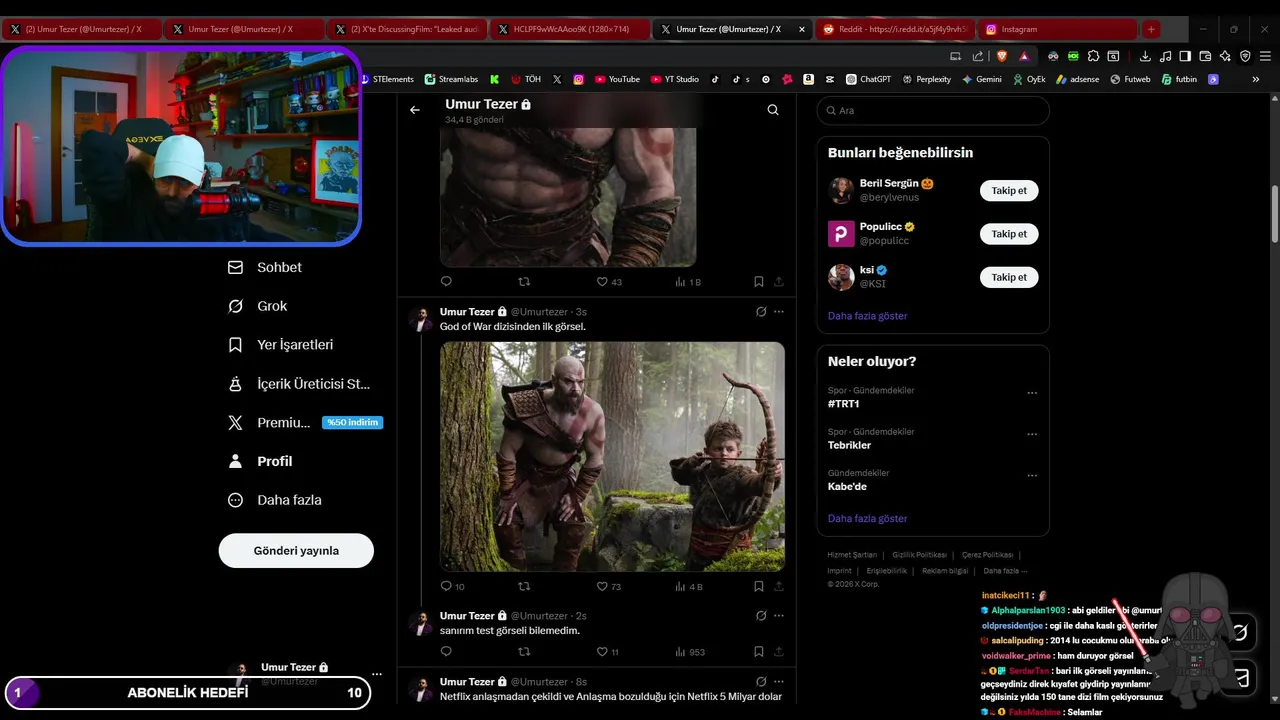Open more options on the 2s tweet

point(779,616)
